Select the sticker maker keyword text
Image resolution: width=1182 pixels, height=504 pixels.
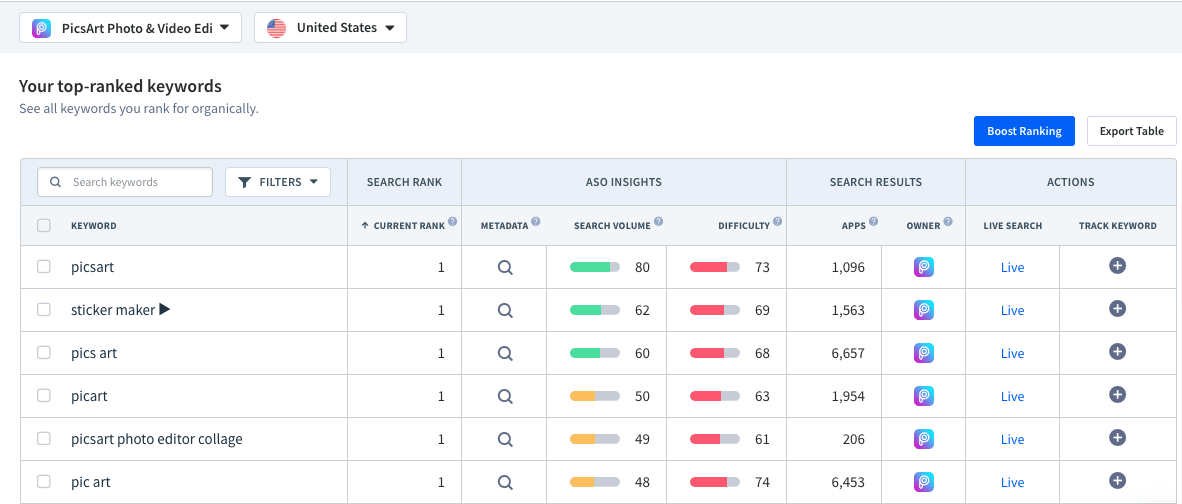point(113,310)
